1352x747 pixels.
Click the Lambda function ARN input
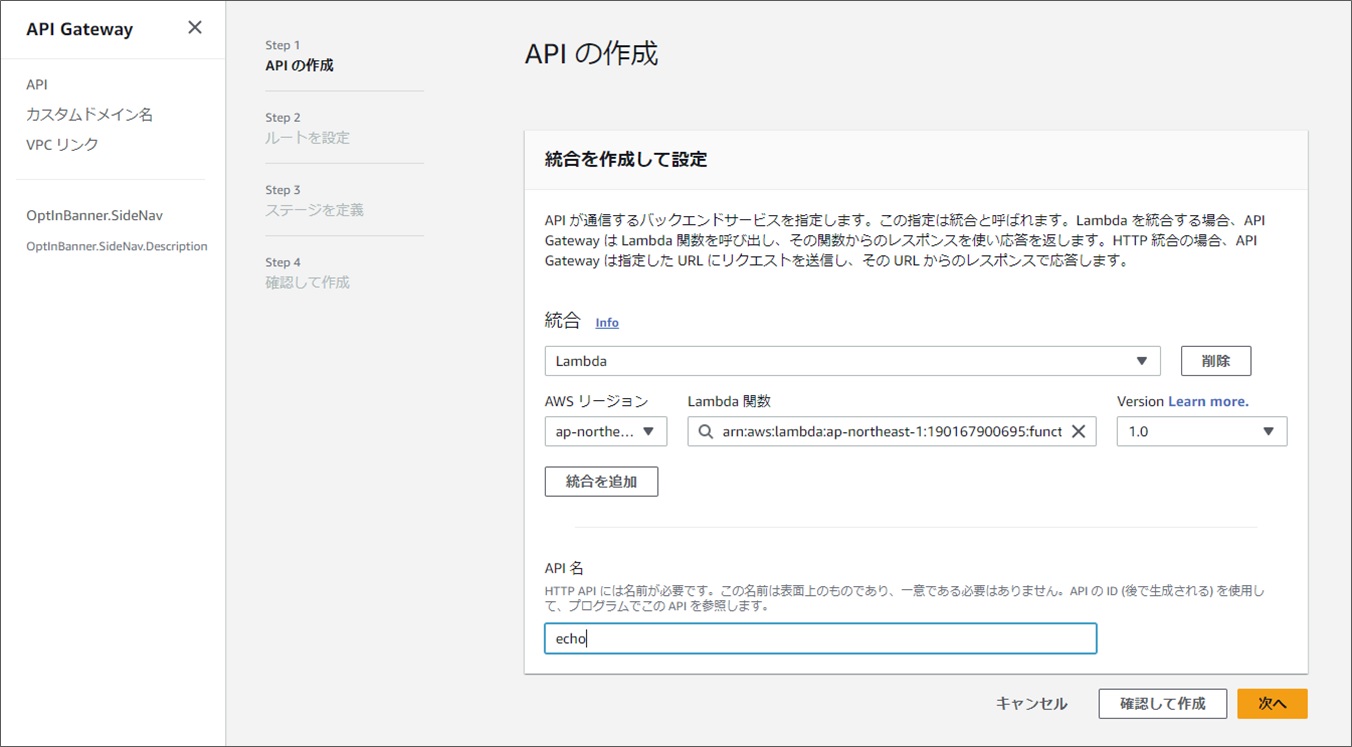[x=892, y=431]
